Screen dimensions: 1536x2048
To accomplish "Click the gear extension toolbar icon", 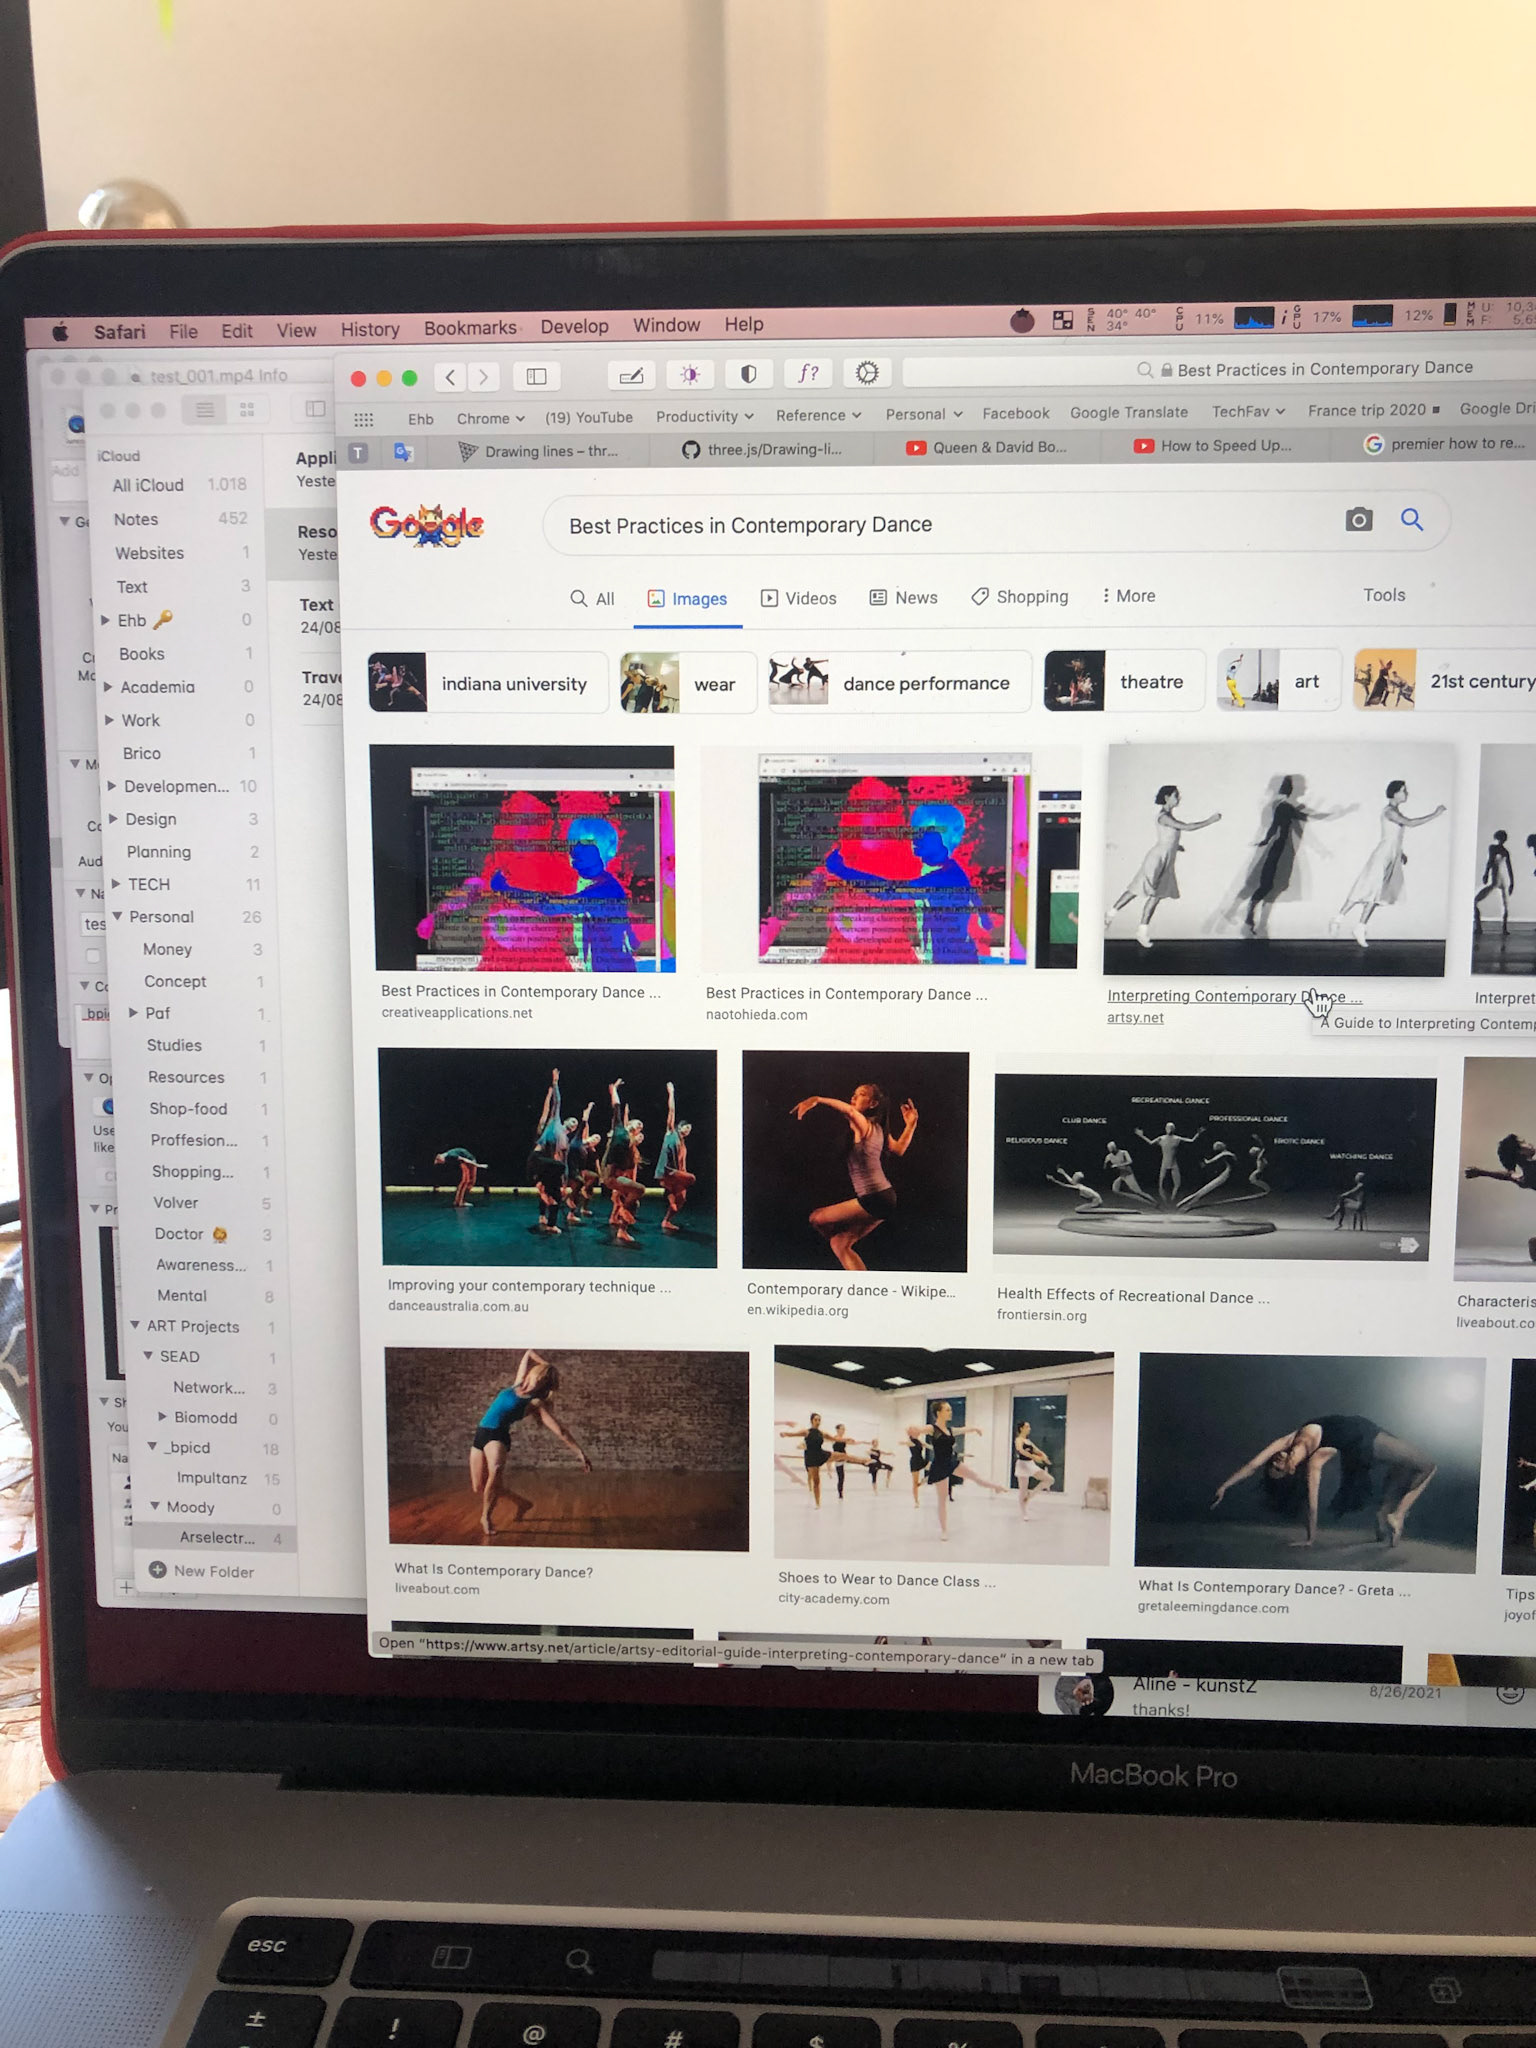I will (867, 372).
